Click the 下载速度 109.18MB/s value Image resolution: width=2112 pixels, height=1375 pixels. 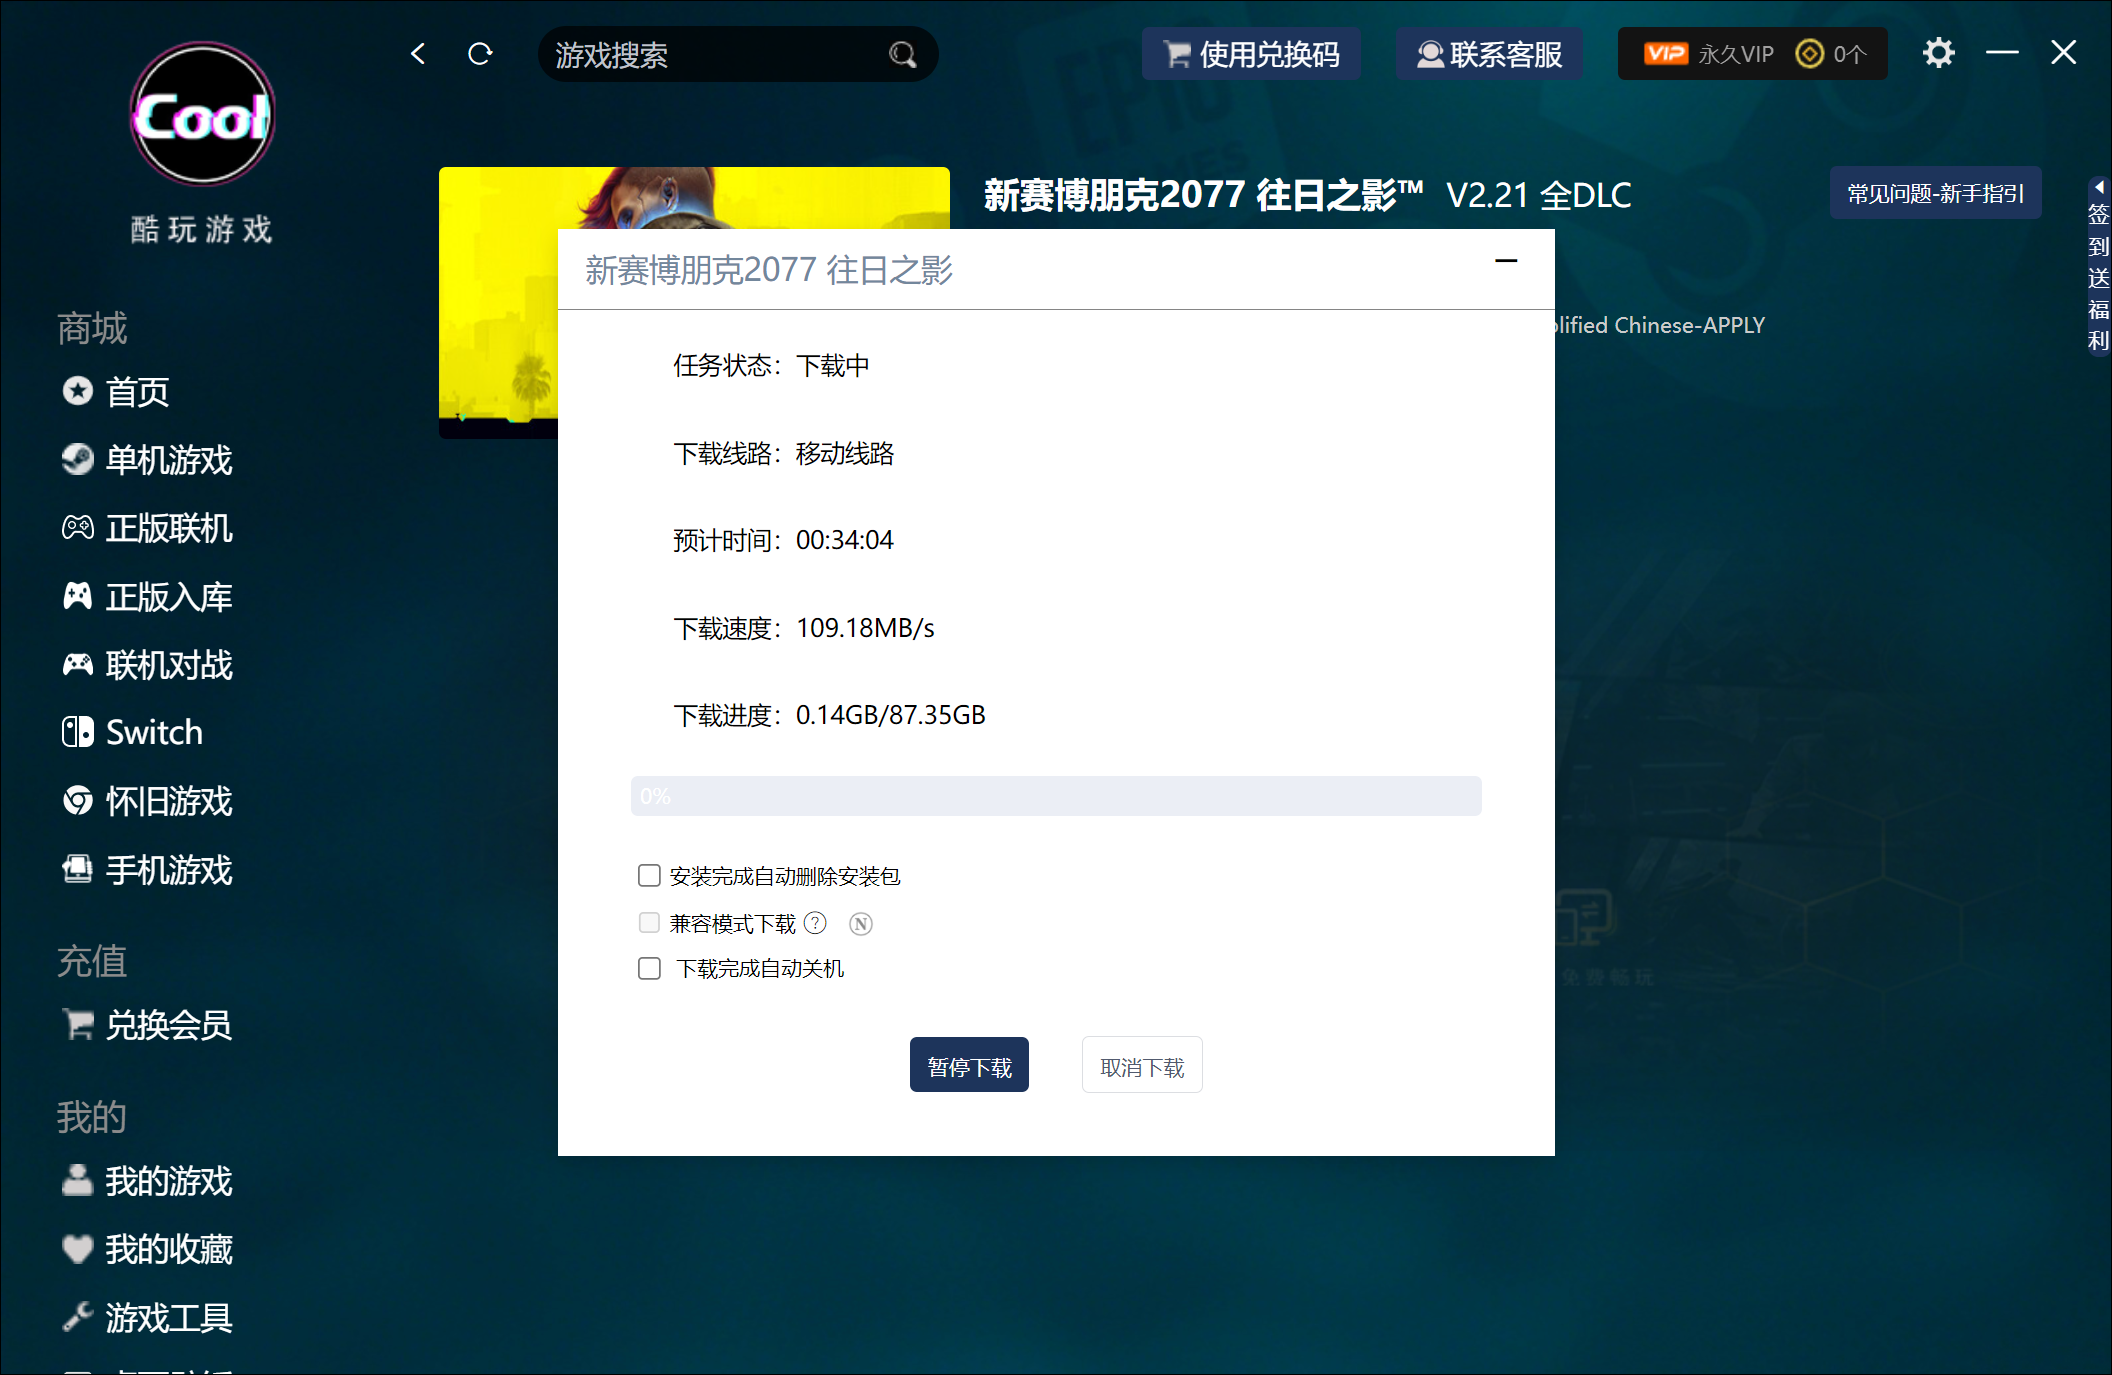pyautogui.click(x=865, y=628)
